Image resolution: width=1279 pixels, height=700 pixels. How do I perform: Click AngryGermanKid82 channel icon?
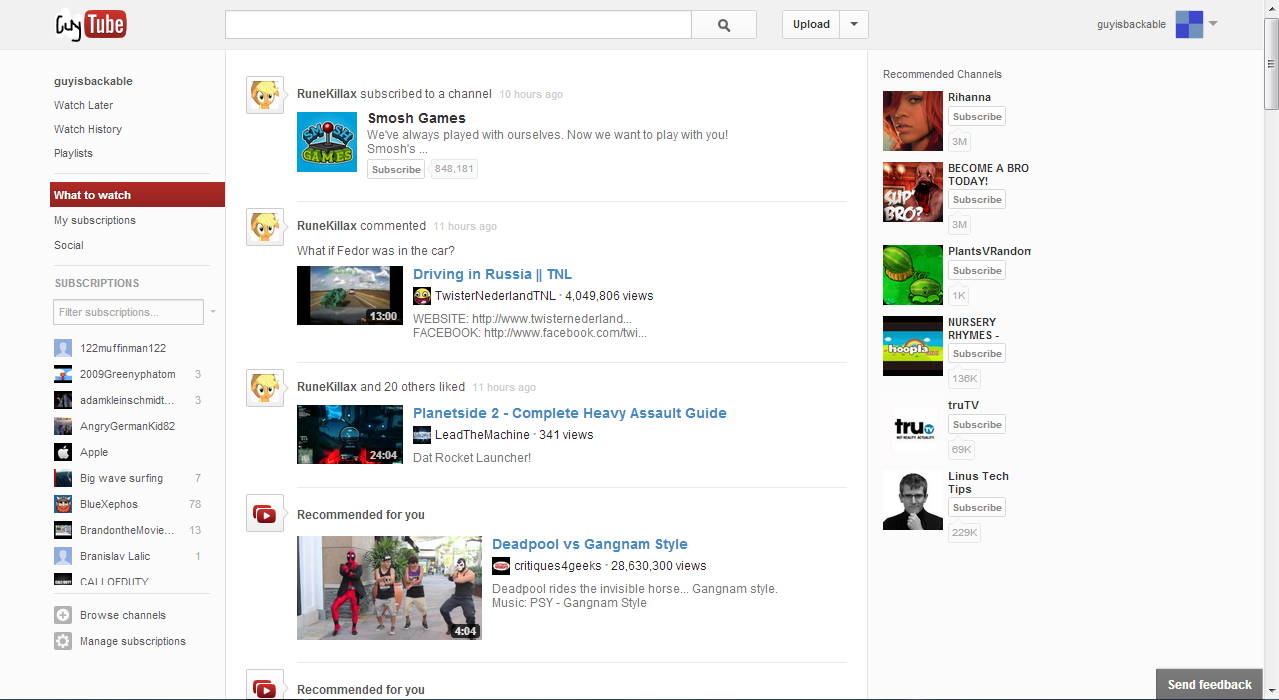click(63, 426)
